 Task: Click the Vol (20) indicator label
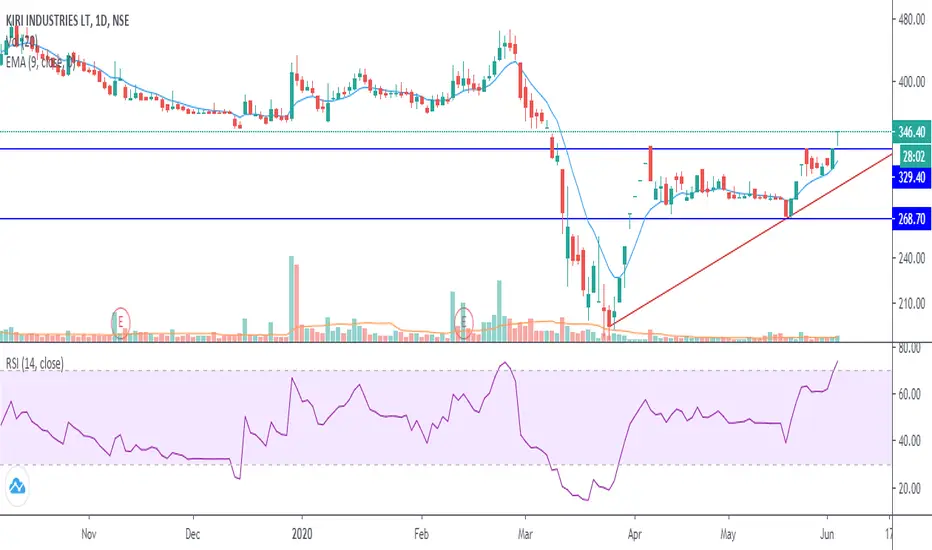click(x=21, y=42)
